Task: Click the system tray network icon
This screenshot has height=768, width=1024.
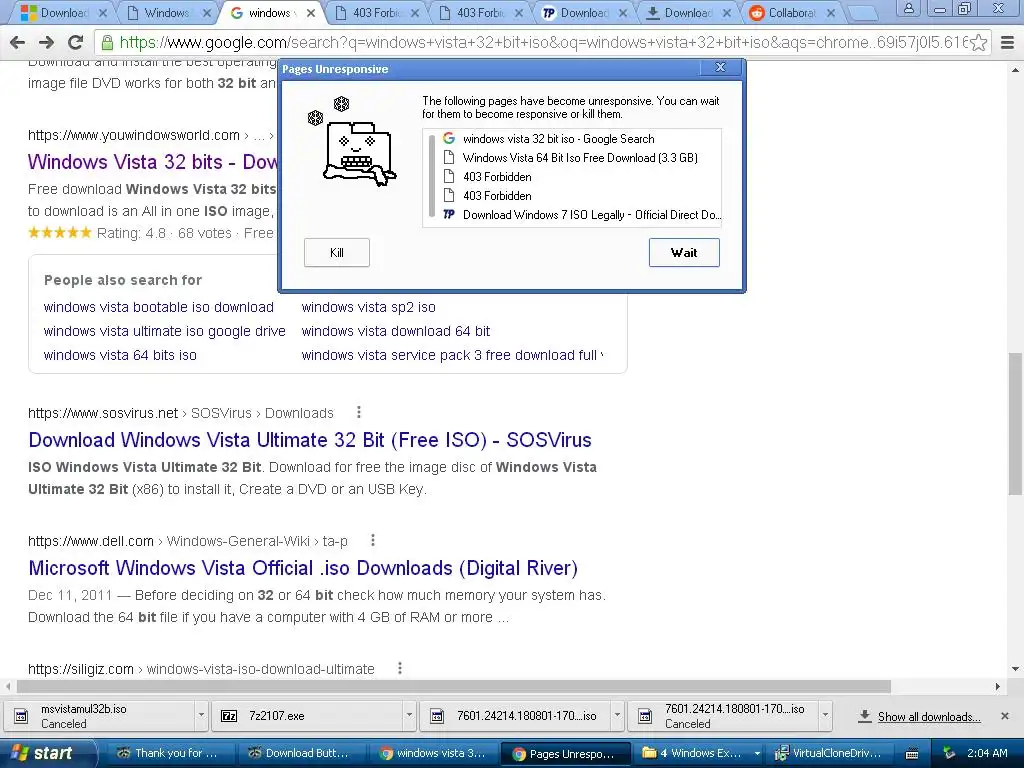Action: [x=949, y=754]
